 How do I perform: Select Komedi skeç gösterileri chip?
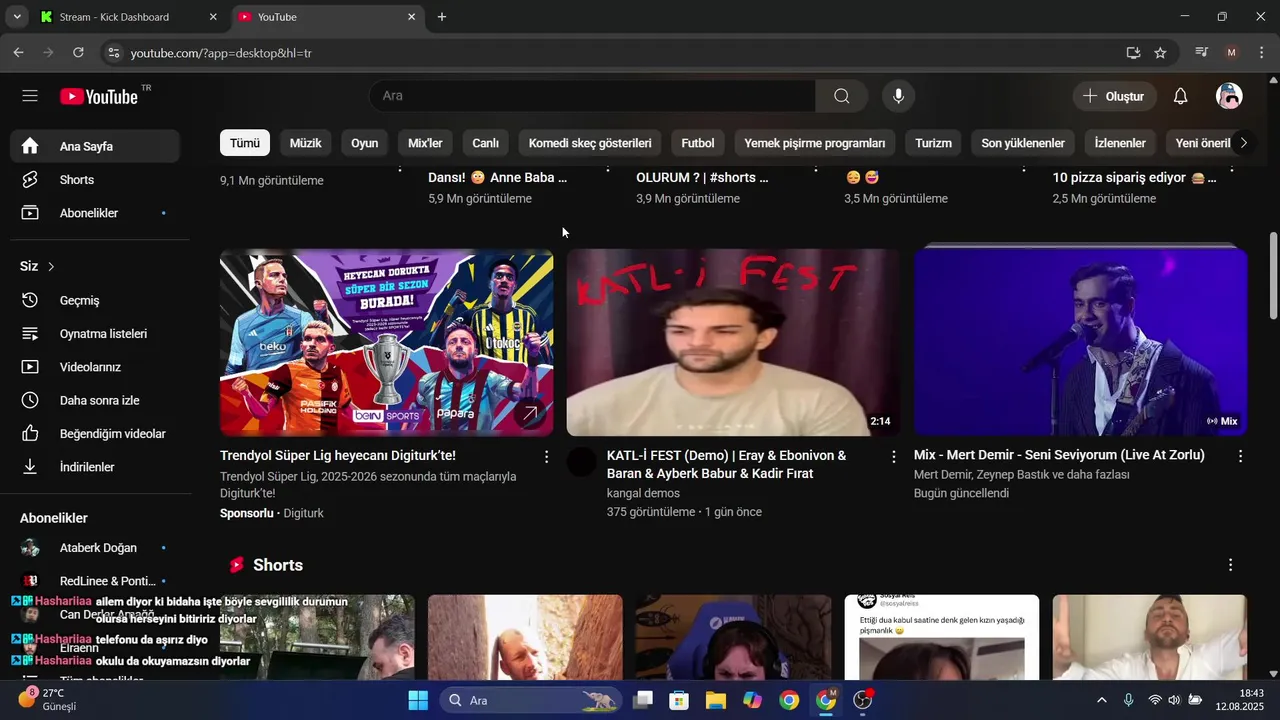click(590, 143)
